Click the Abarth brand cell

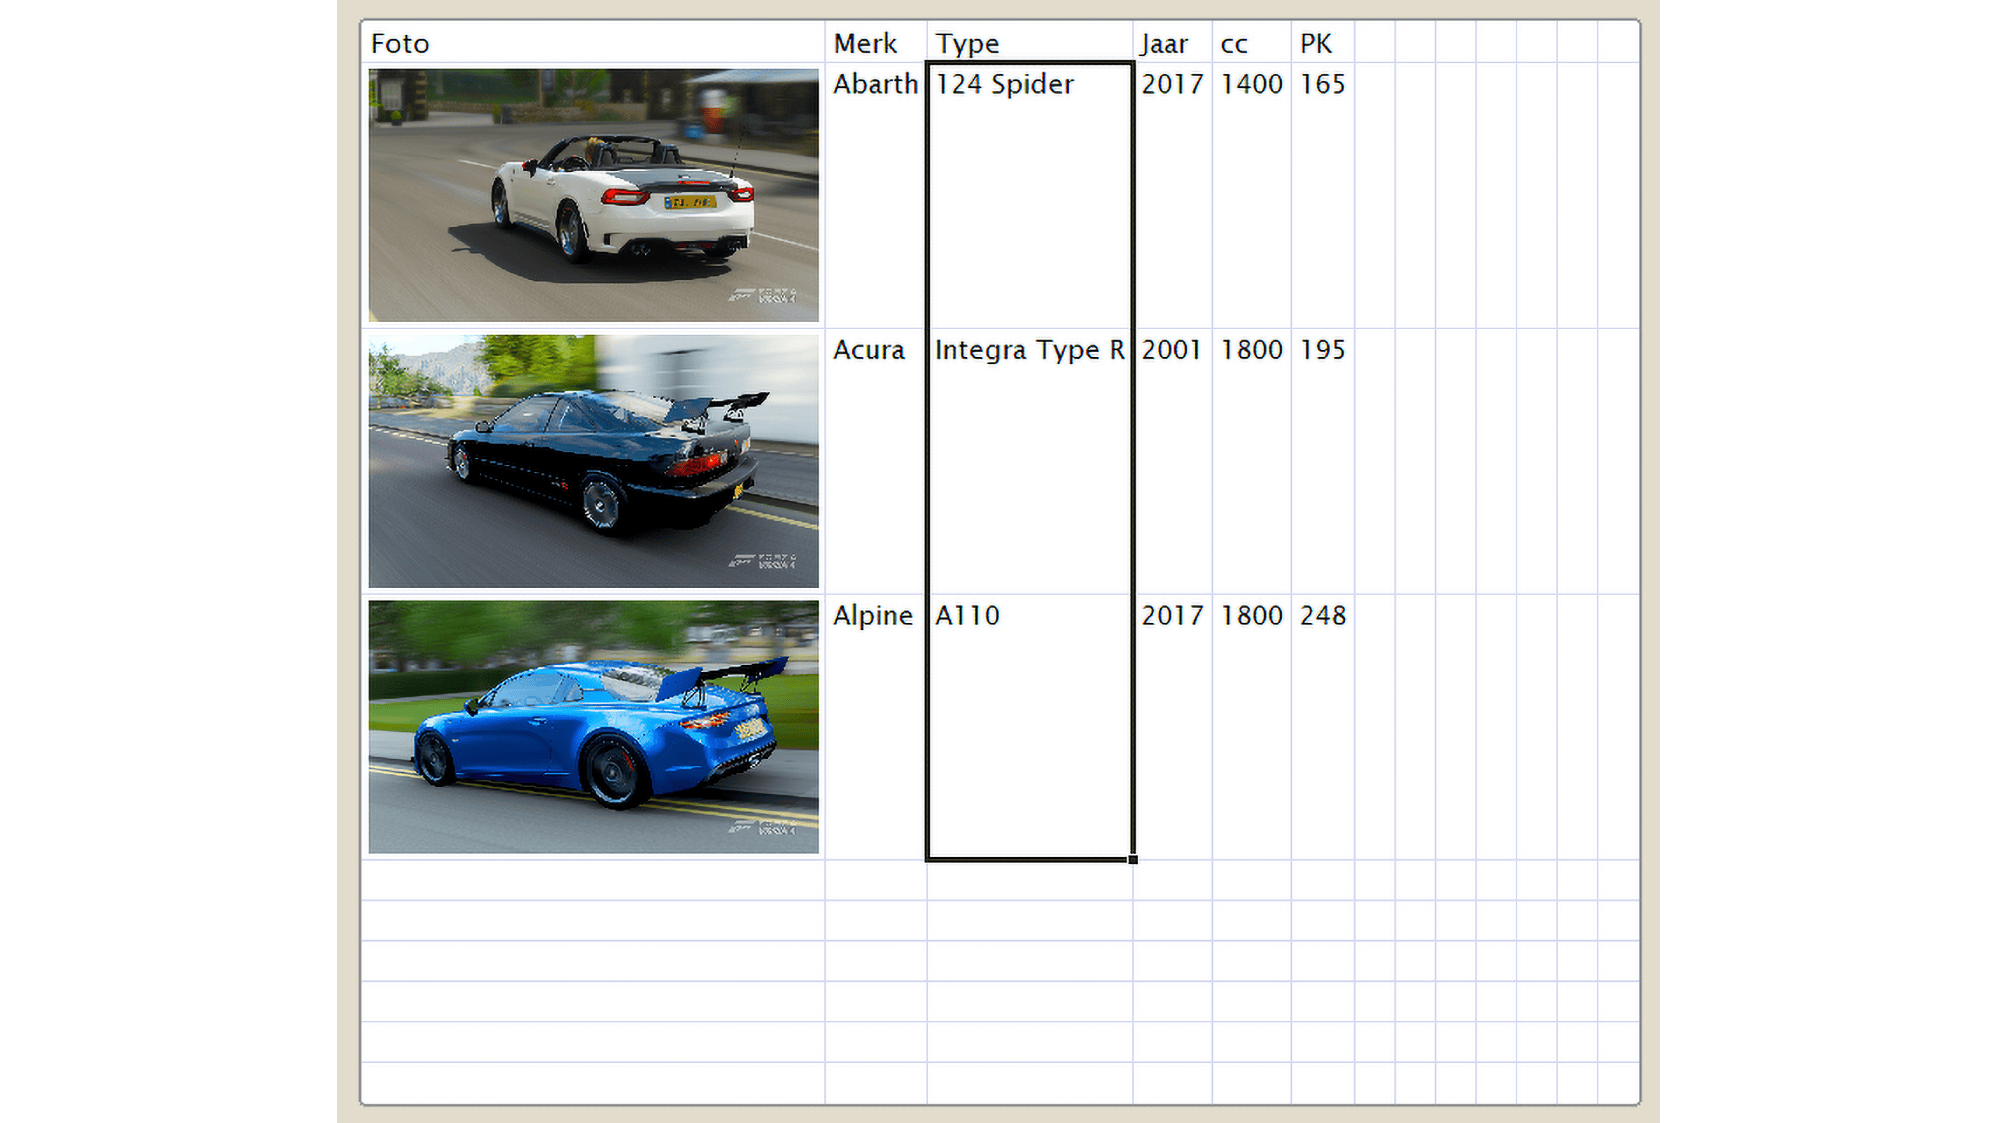point(875,85)
